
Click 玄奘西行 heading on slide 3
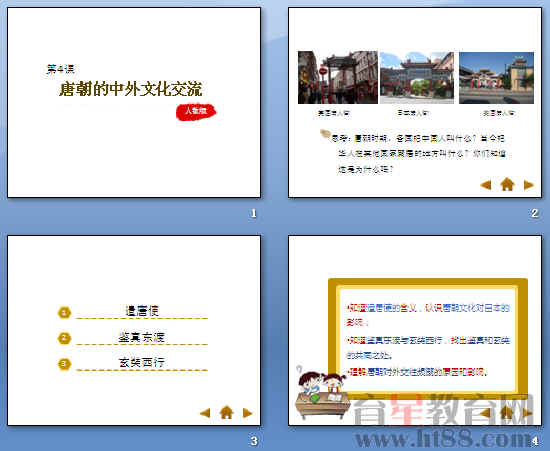(142, 362)
